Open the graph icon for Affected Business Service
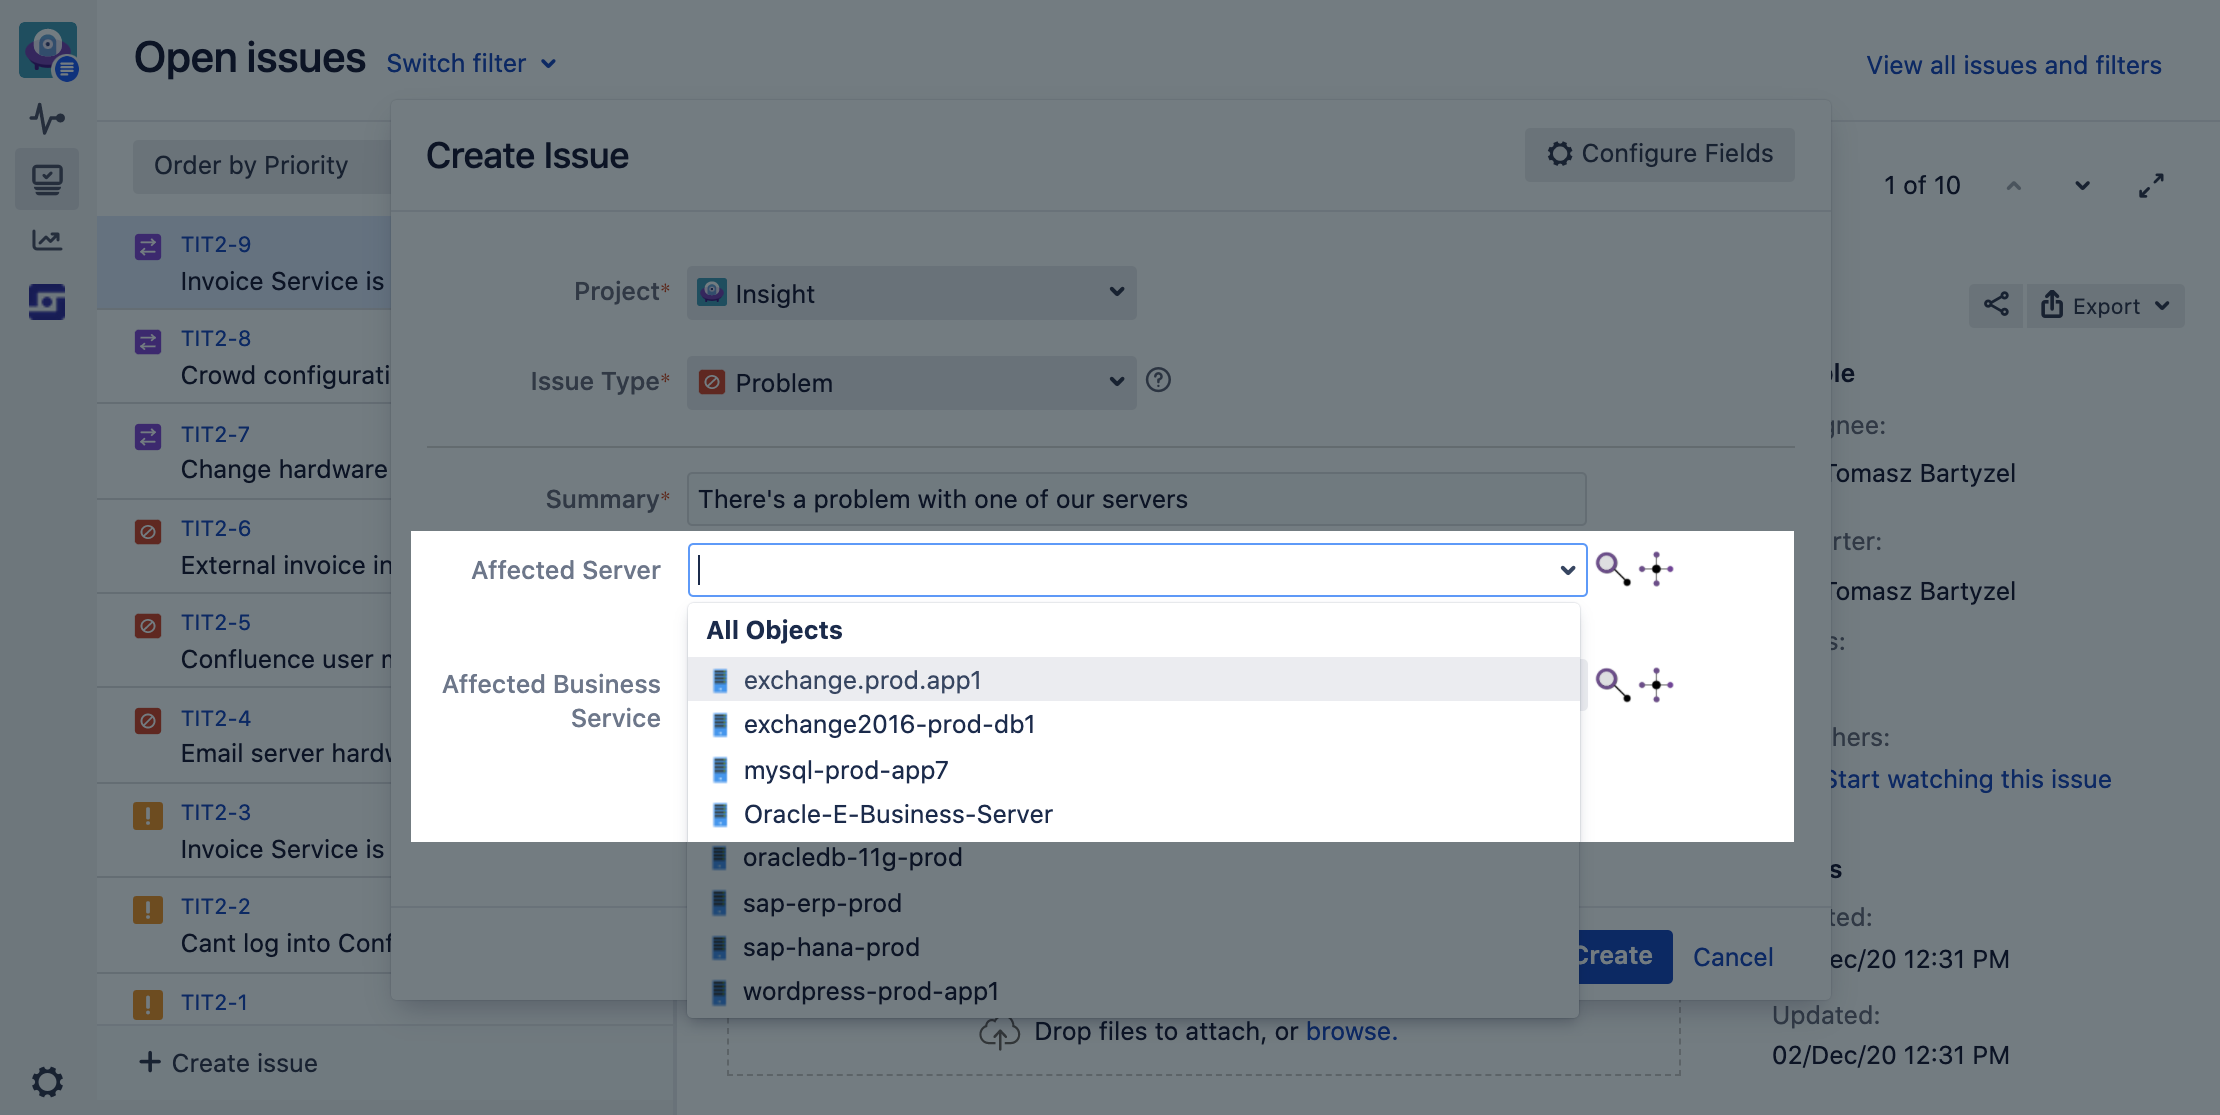 coord(1656,685)
